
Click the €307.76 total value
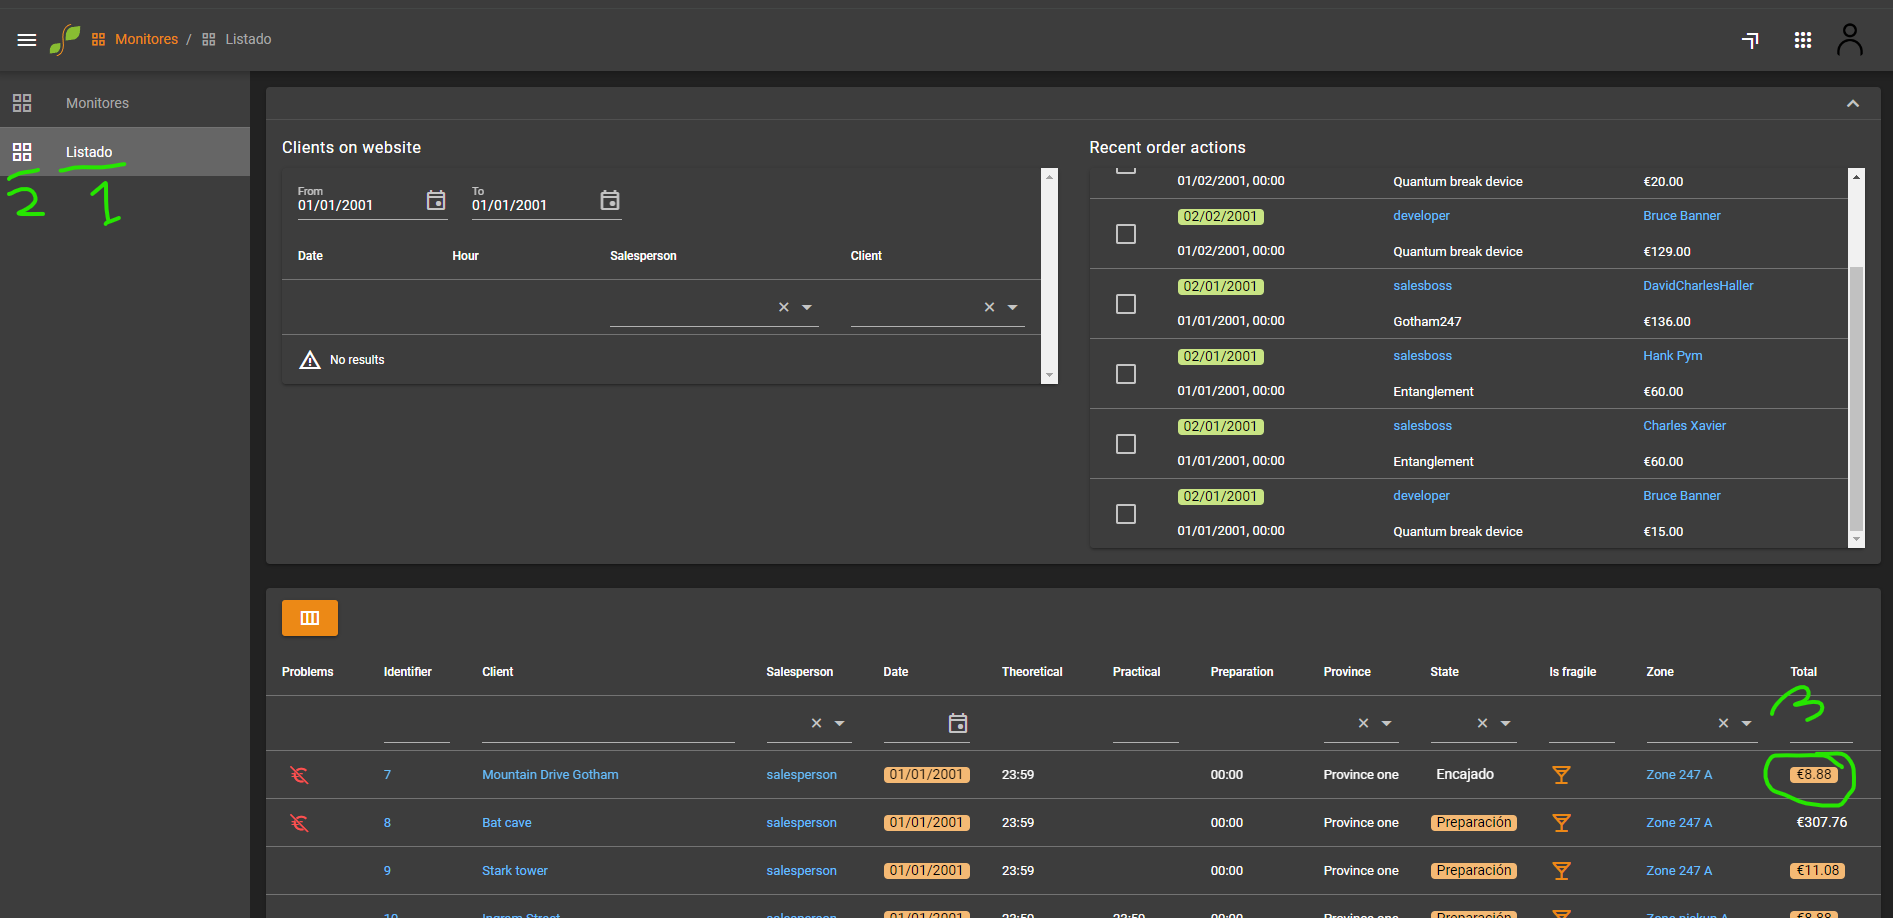(1821, 823)
